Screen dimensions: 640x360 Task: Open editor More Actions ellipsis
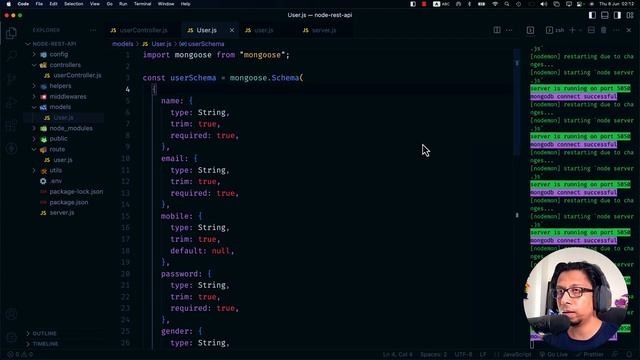point(509,30)
